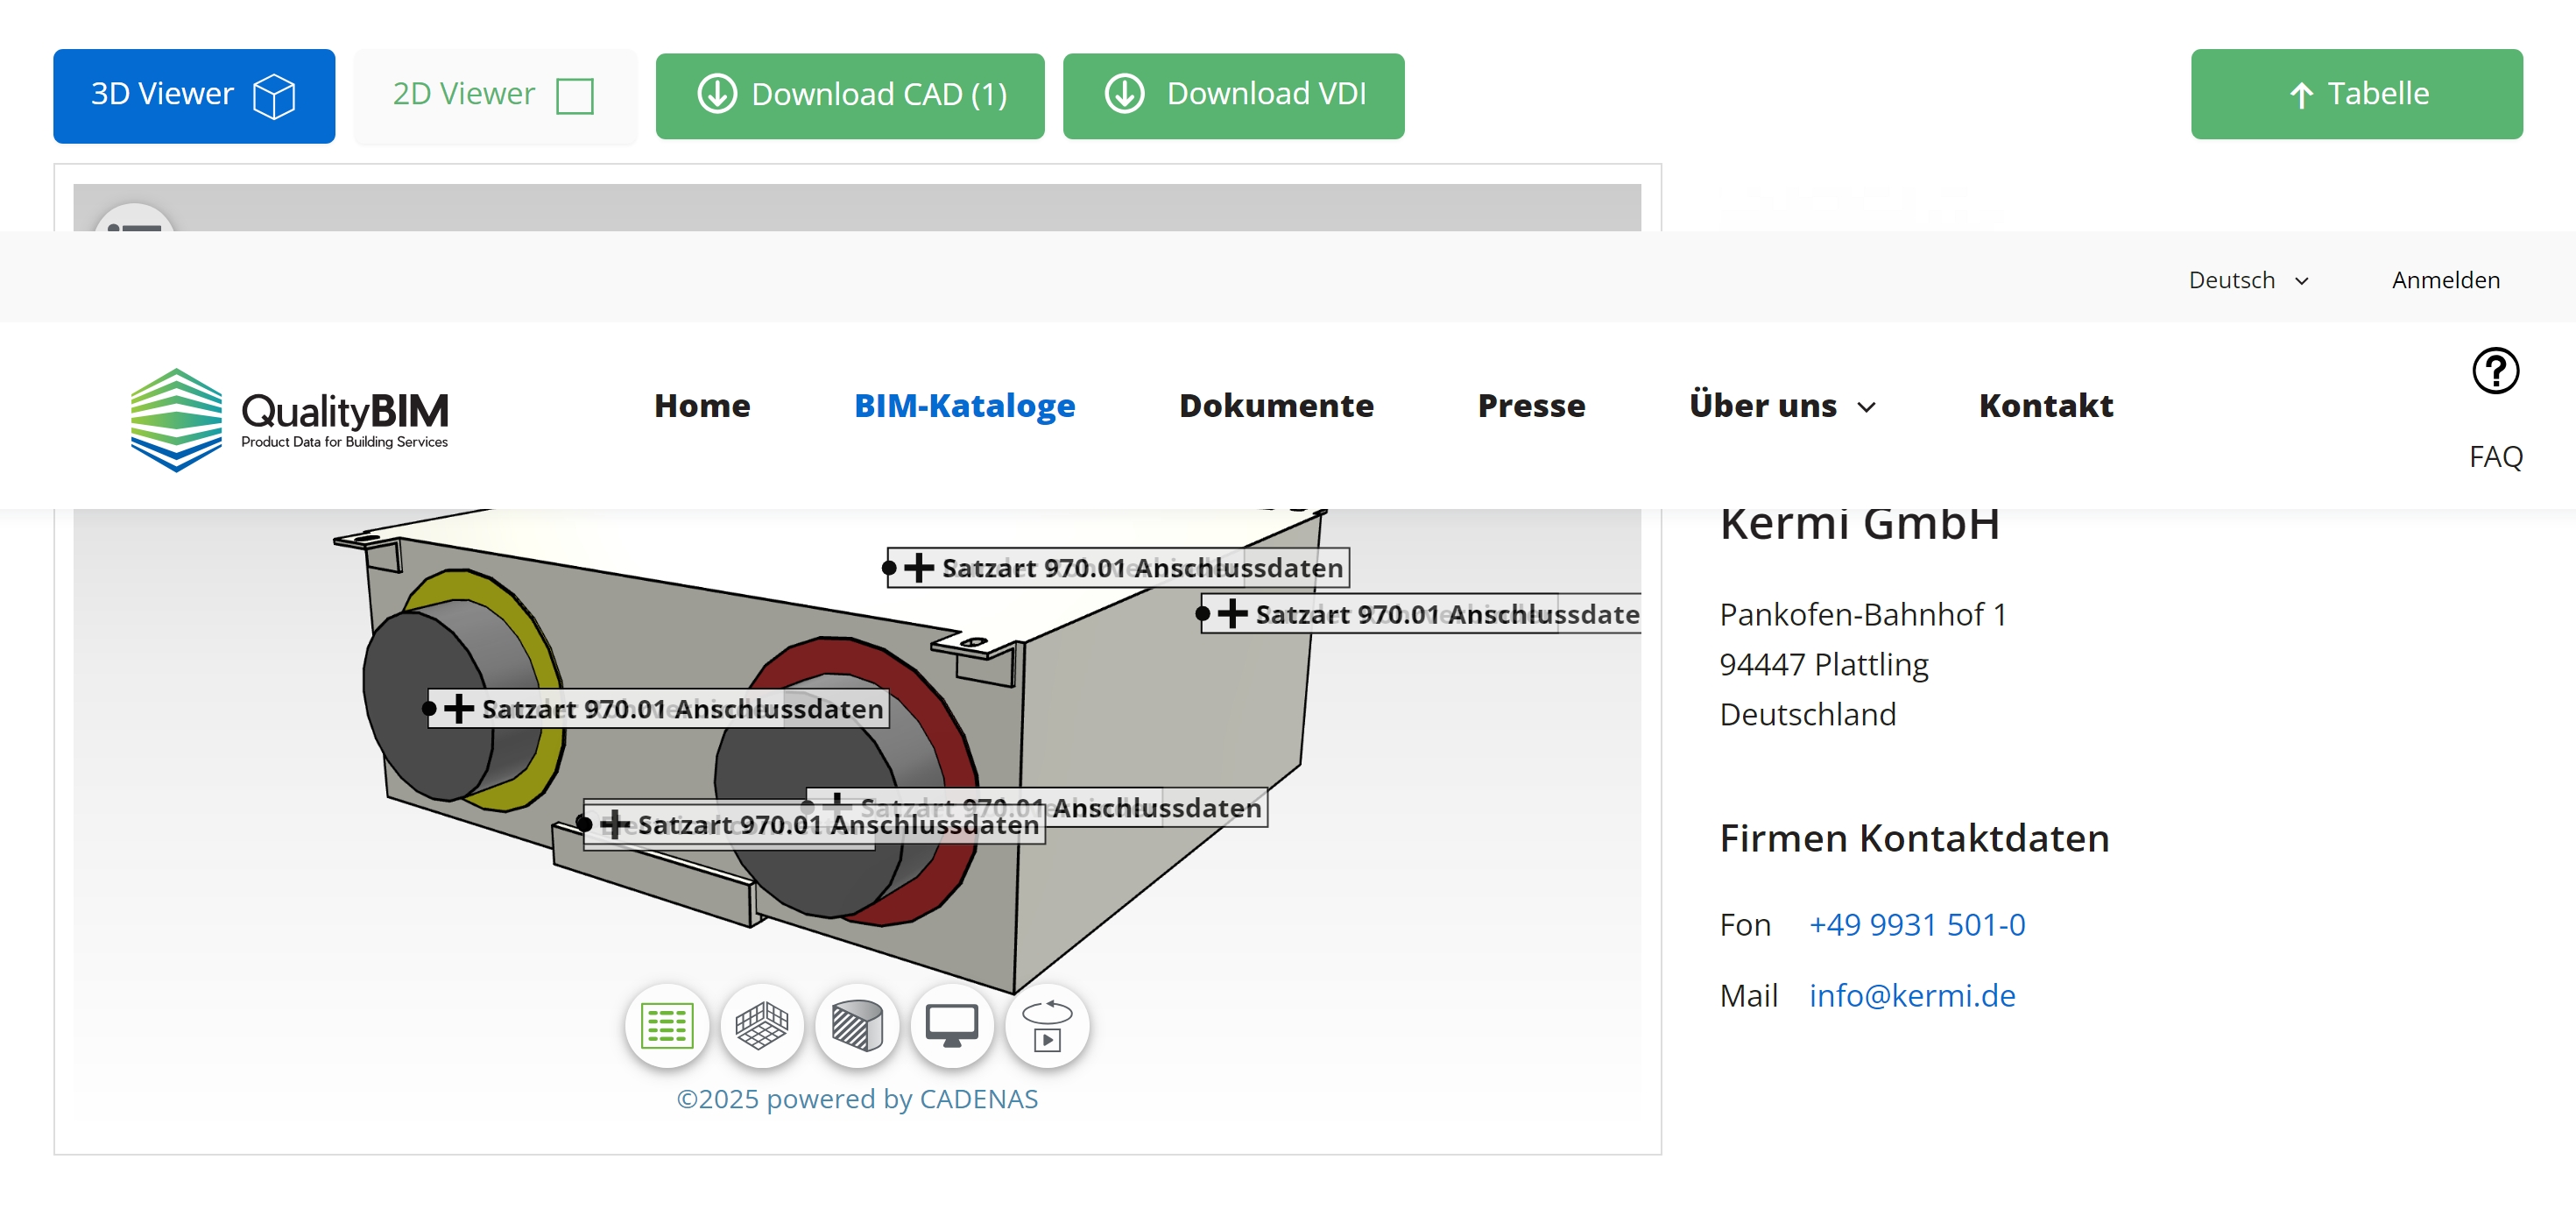The width and height of the screenshot is (2576, 1209).
Task: Click the download arrow icon on Download VDI
Action: point(1124,94)
